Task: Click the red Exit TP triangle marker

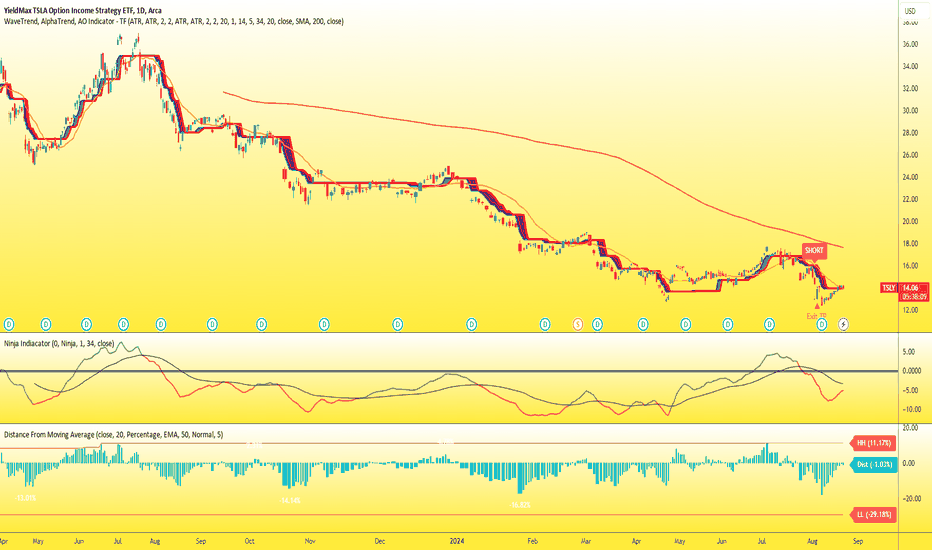Action: [817, 306]
